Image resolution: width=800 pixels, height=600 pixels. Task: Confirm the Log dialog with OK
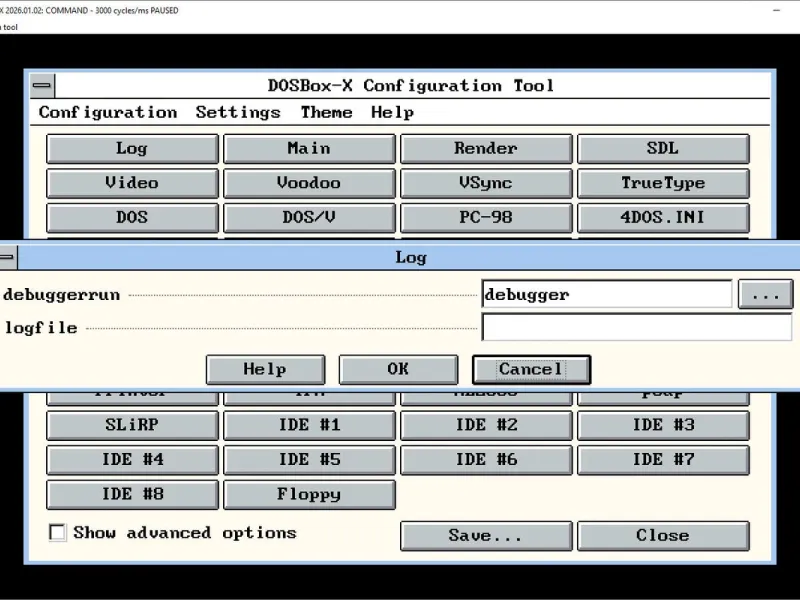tap(398, 369)
